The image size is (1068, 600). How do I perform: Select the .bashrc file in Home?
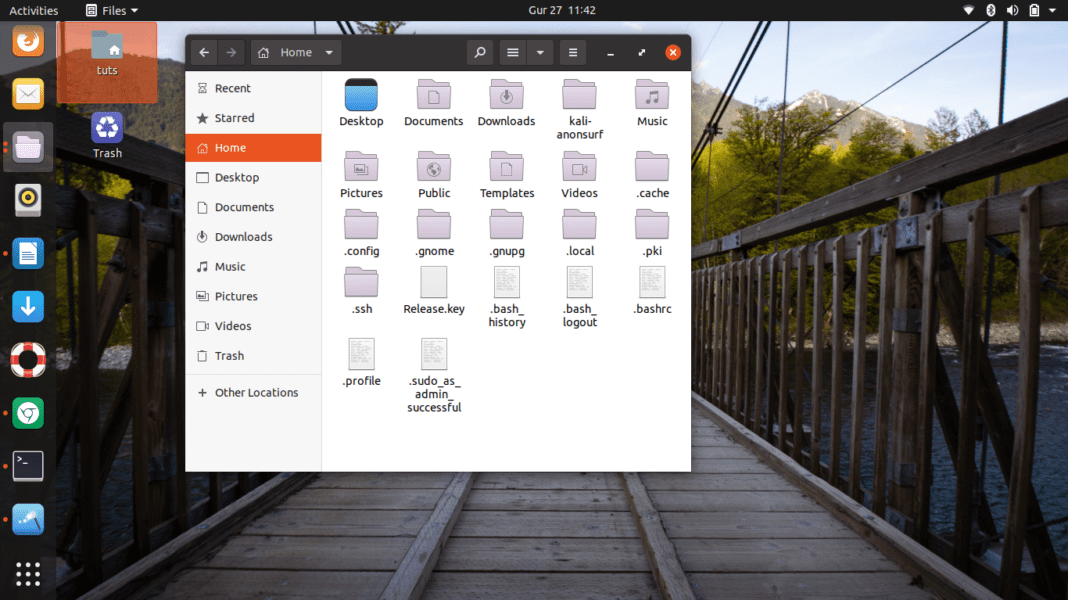[x=651, y=290]
